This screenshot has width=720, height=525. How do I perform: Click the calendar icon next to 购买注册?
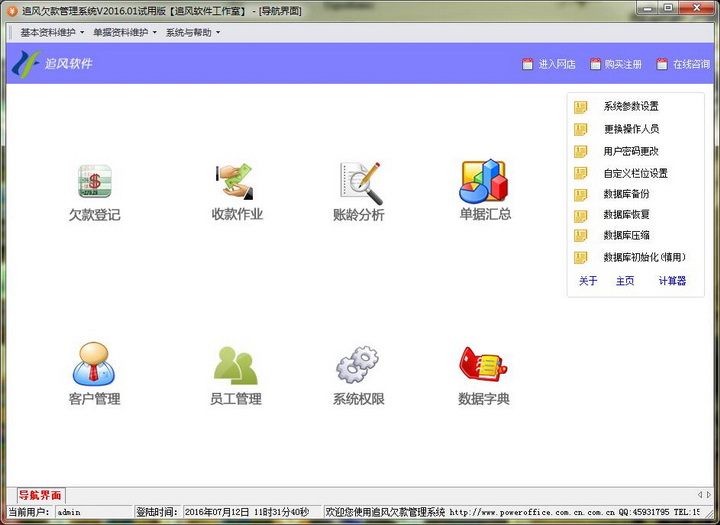click(595, 64)
